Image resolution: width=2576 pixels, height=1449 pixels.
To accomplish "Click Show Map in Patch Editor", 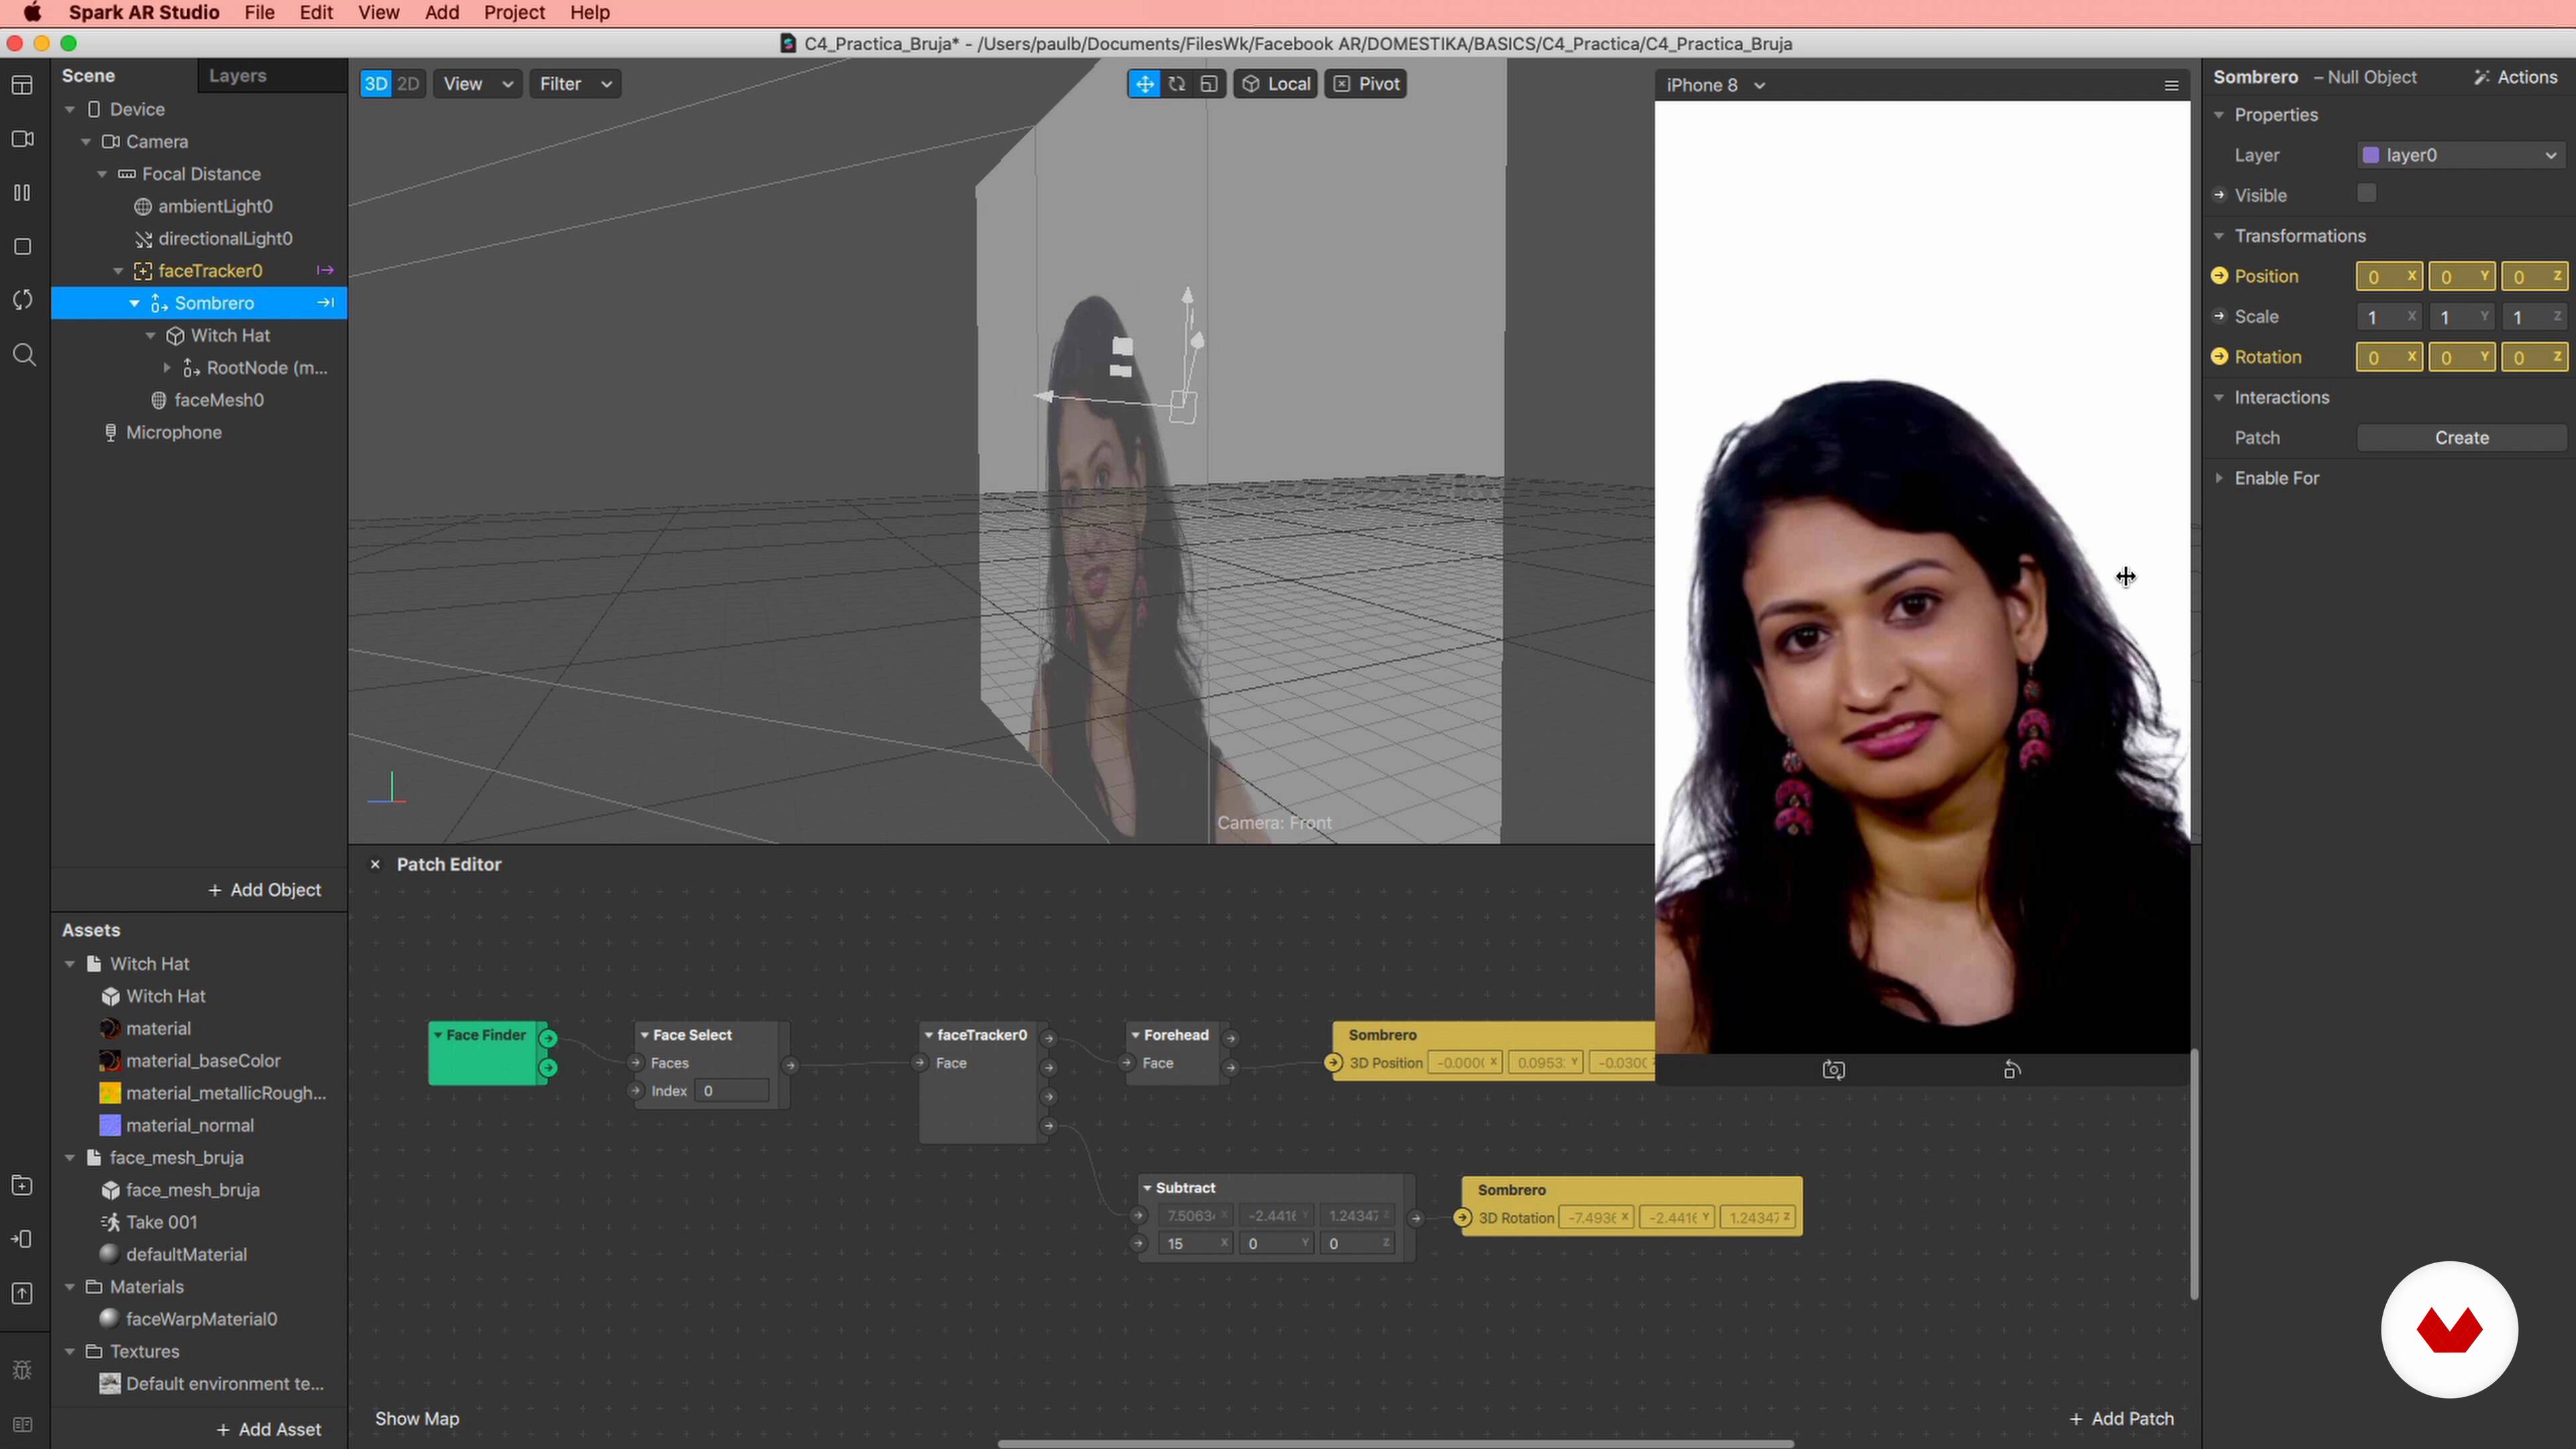I will pyautogui.click(x=417, y=1419).
